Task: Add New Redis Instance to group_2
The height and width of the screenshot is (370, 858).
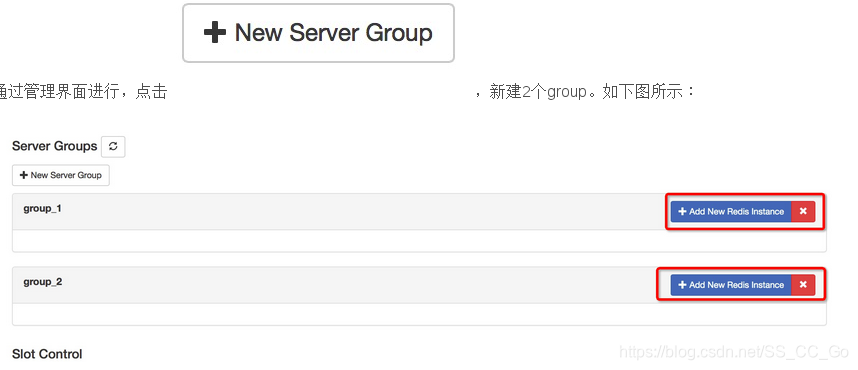Action: 731,285
